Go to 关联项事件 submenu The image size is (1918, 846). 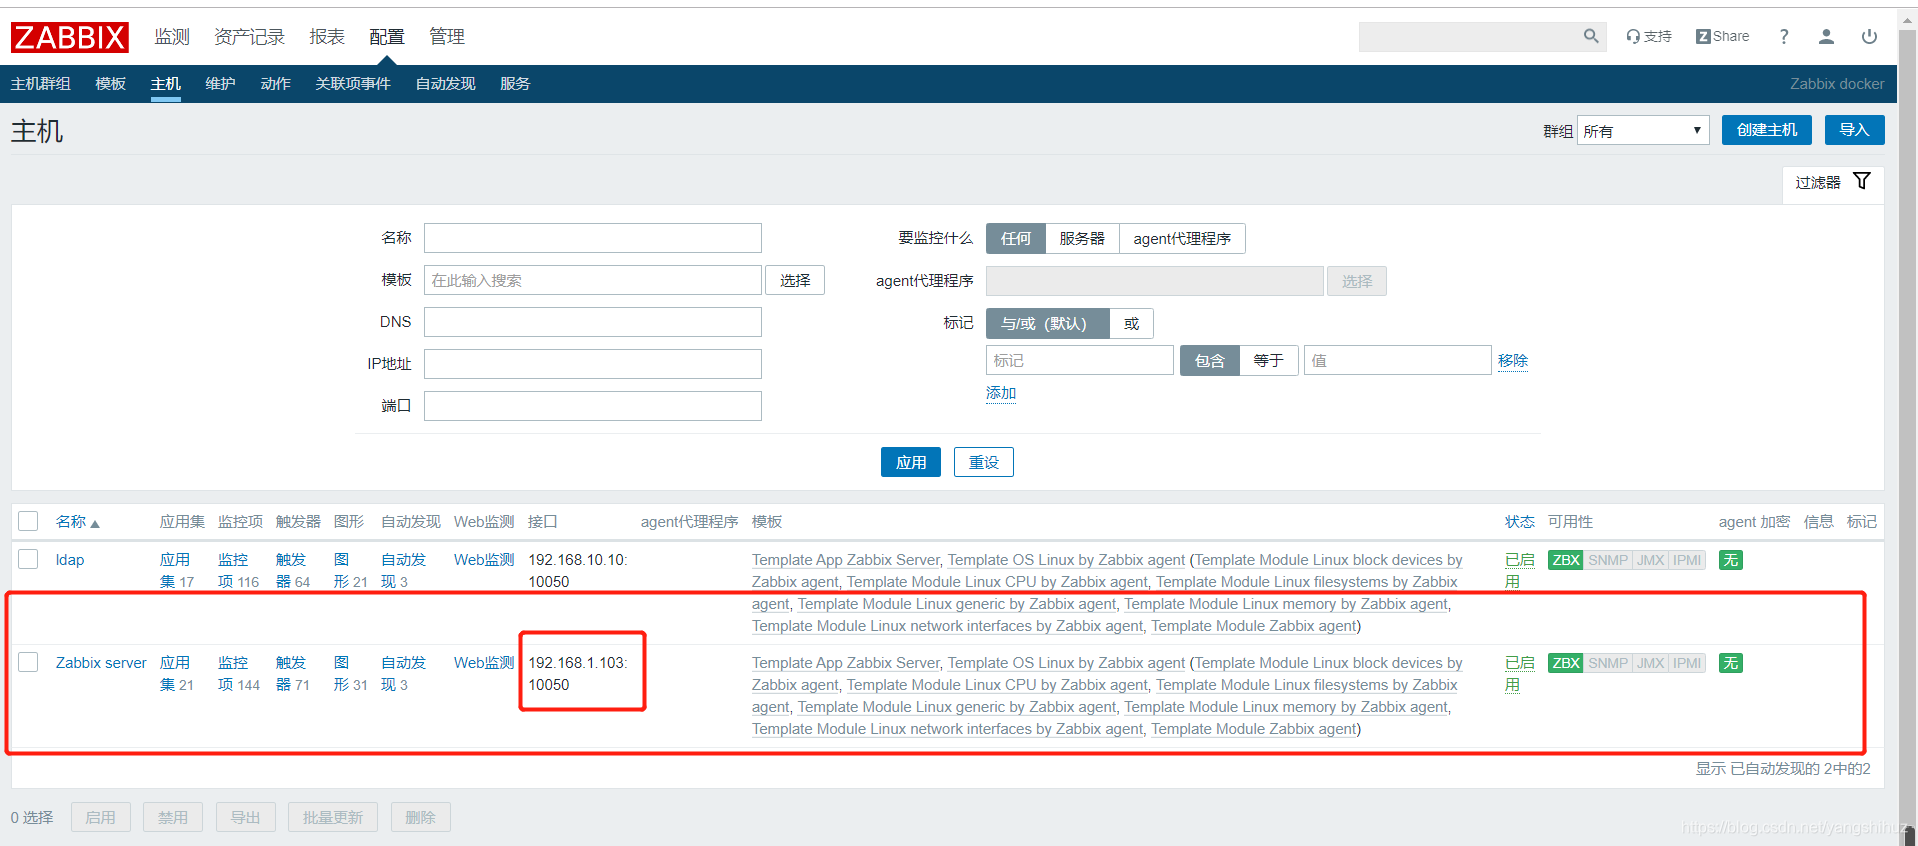click(x=353, y=84)
